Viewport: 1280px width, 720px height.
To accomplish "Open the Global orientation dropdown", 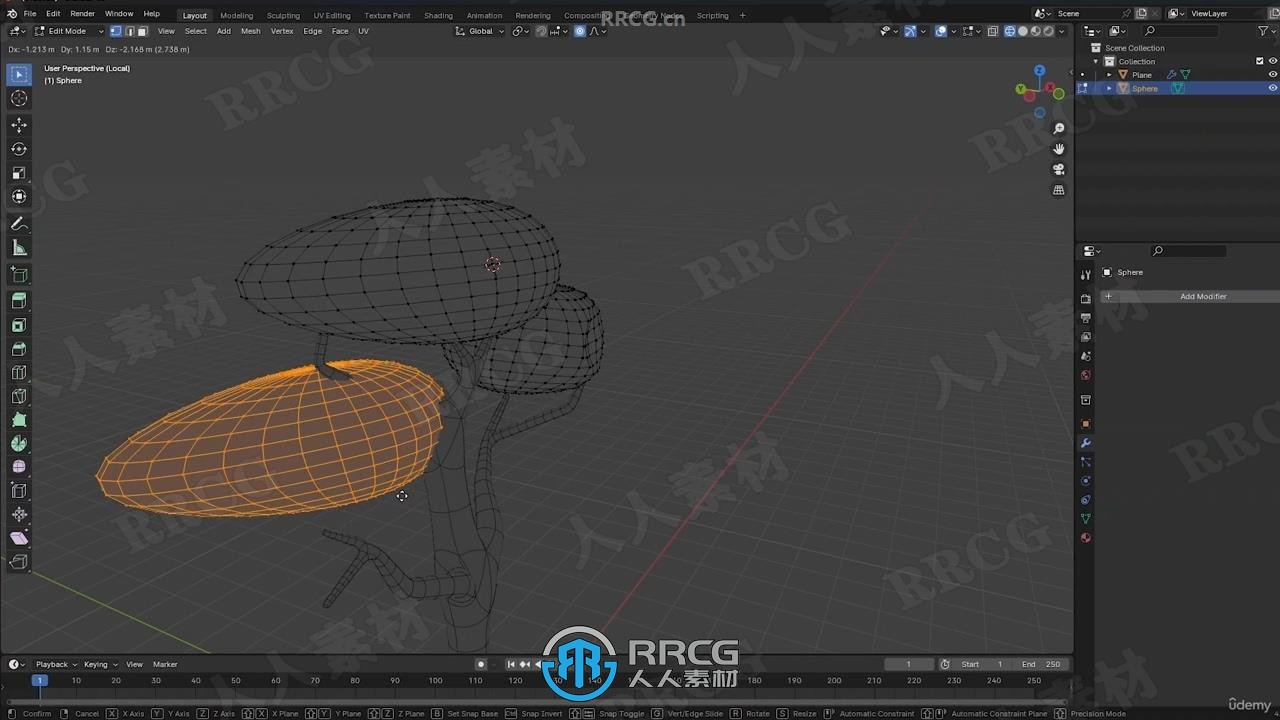I will (480, 31).
